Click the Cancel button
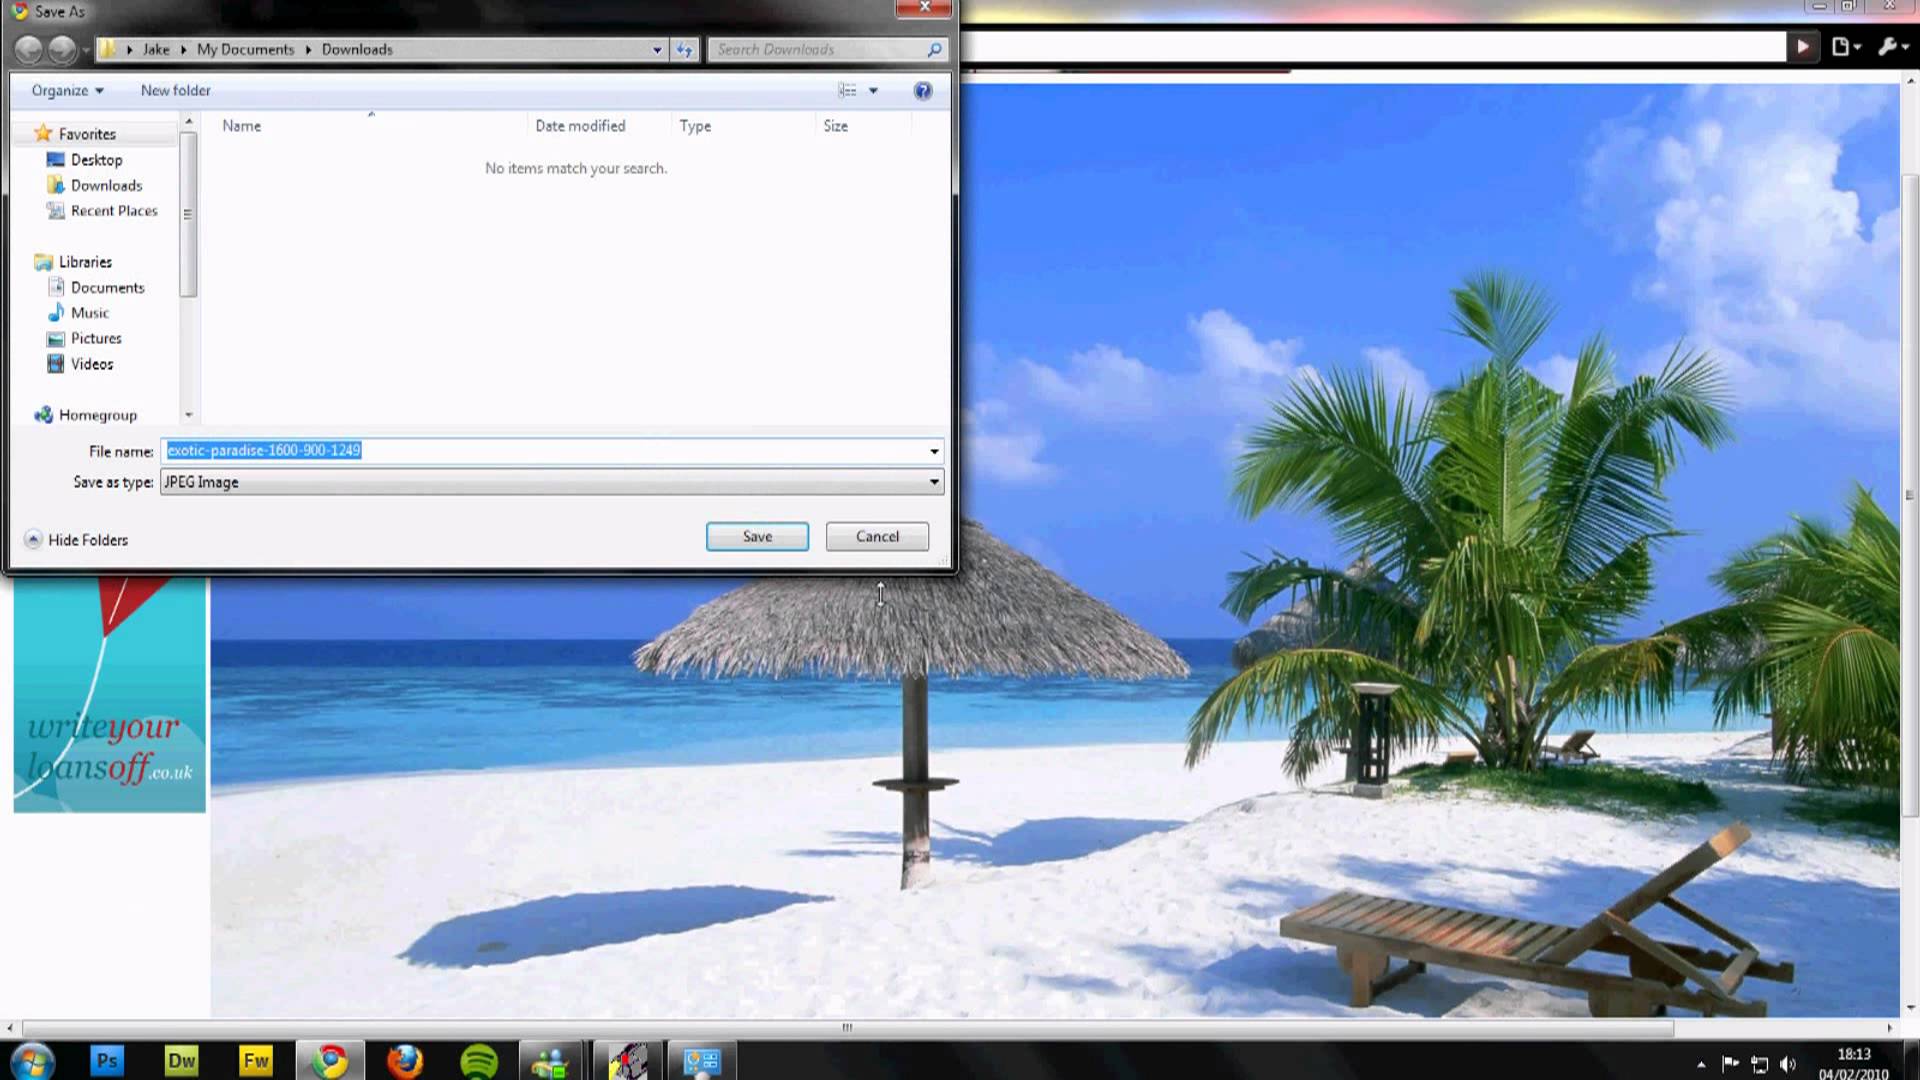Viewport: 1920px width, 1080px height. [x=877, y=537]
